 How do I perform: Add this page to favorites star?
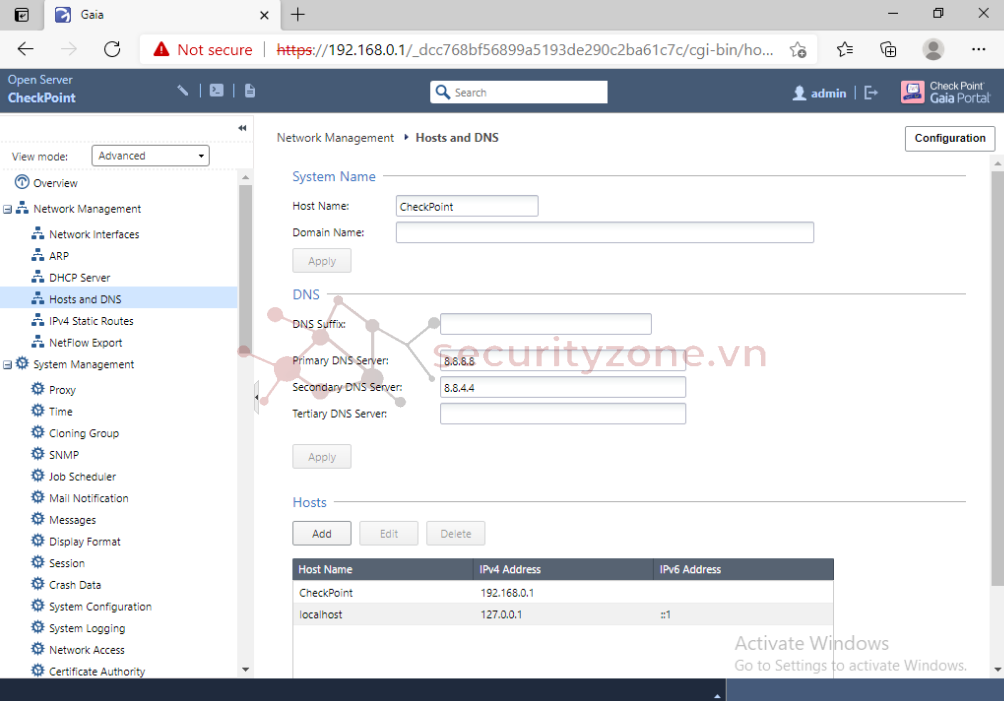(798, 49)
